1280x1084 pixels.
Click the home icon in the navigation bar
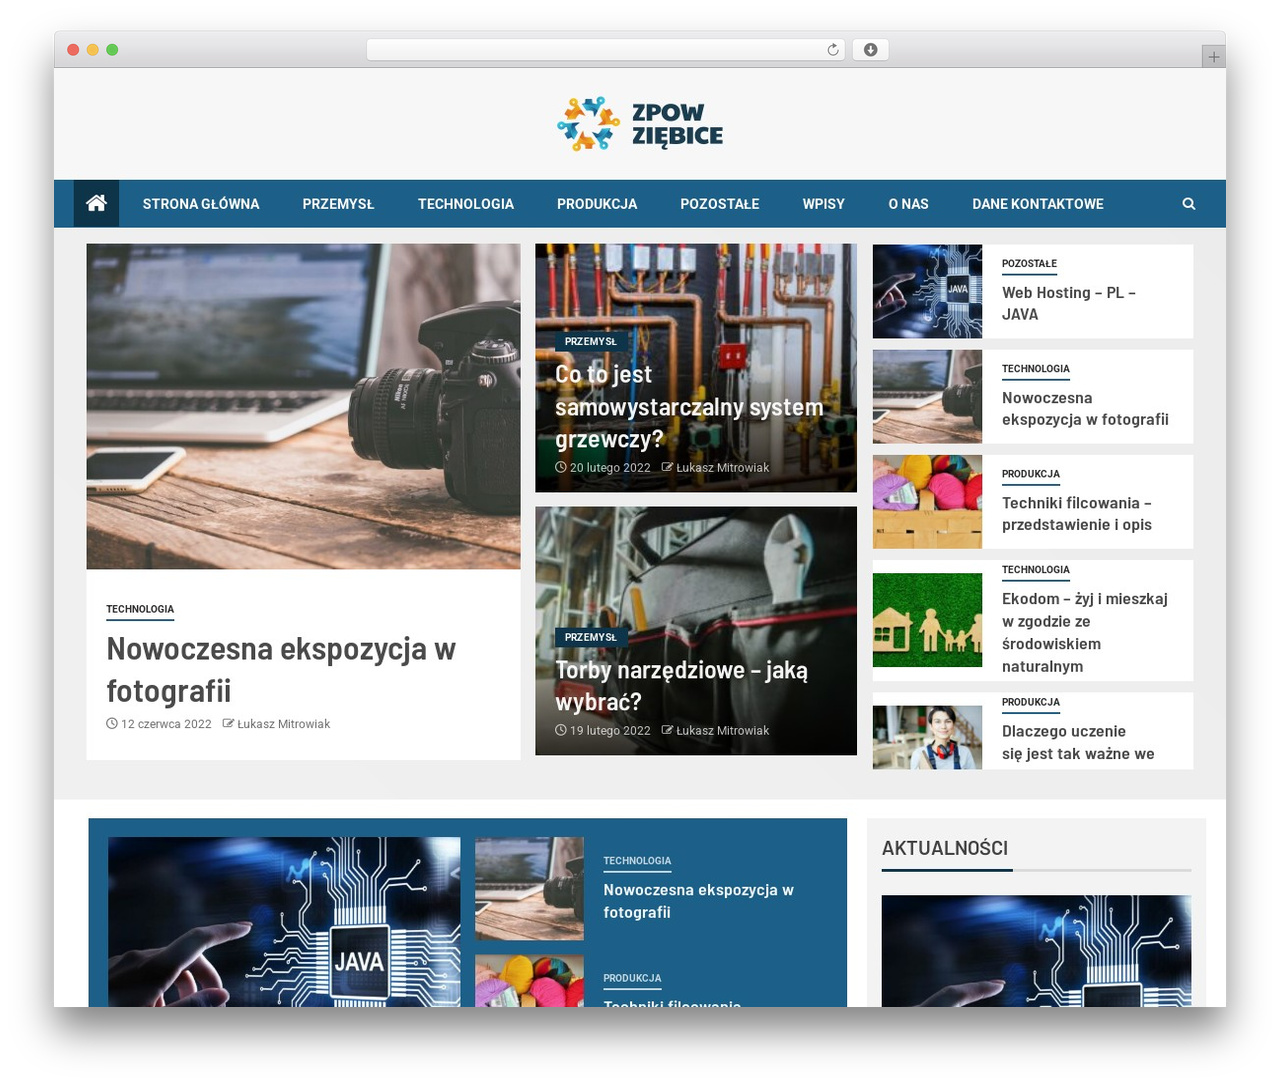pos(96,204)
